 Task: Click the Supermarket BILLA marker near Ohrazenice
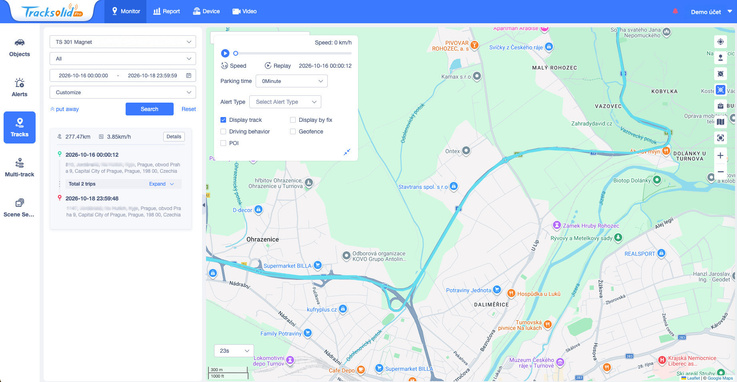tap(318, 265)
